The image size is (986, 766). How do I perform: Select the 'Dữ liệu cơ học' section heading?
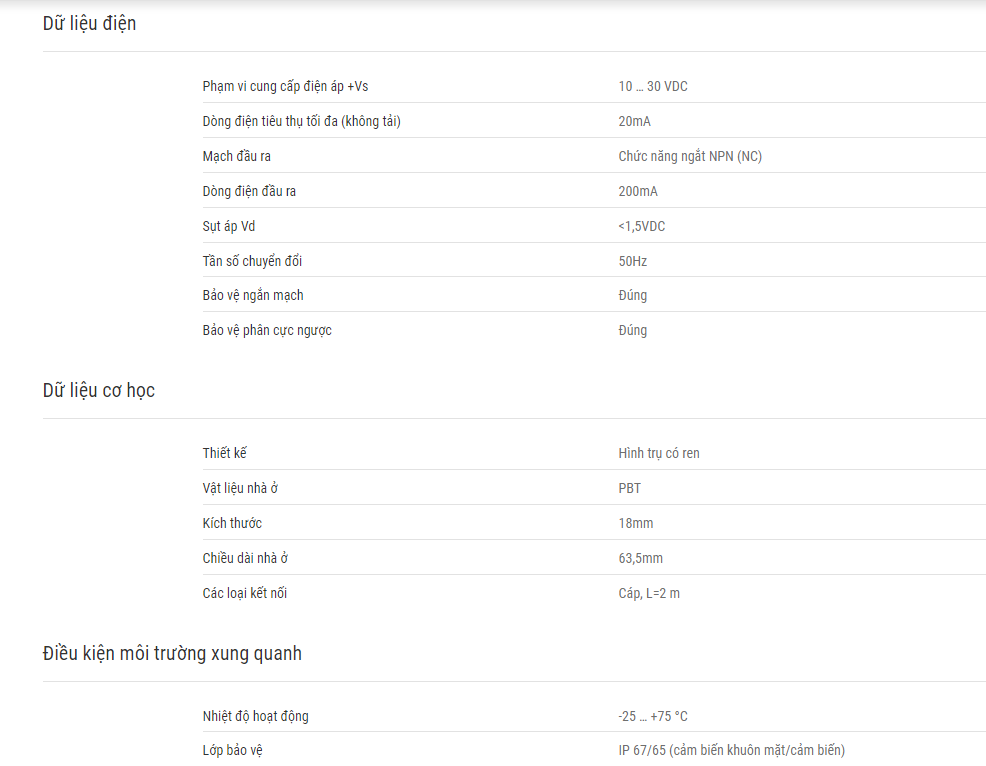99,391
